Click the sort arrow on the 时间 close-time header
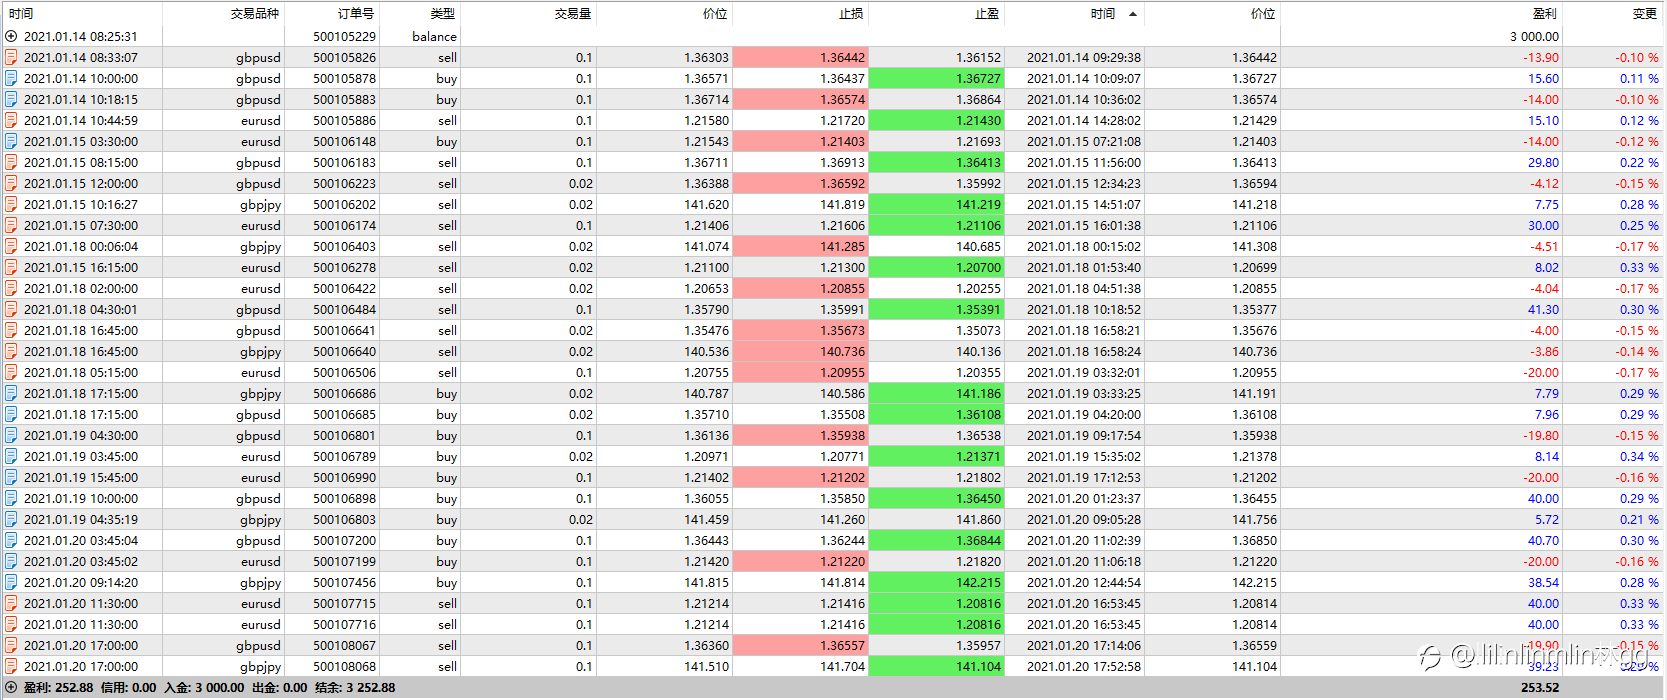1667x700 pixels. pyautogui.click(x=1132, y=14)
